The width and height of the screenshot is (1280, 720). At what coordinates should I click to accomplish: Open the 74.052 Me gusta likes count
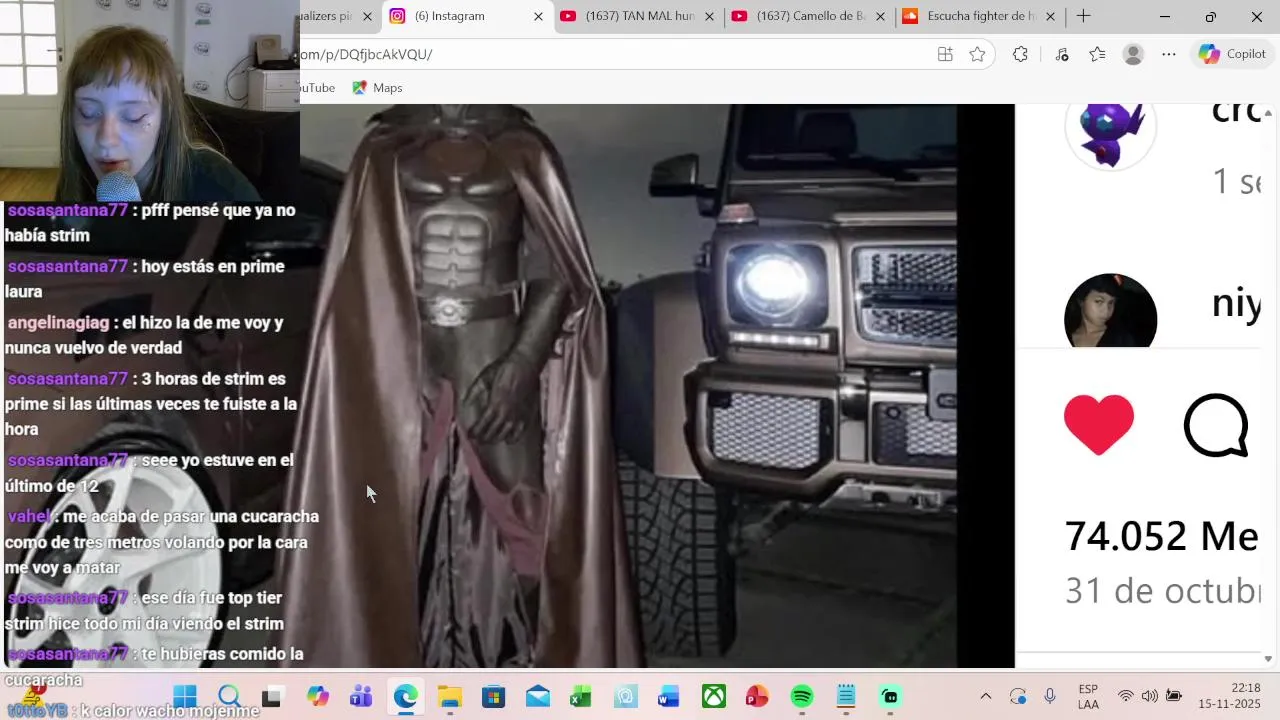1161,537
